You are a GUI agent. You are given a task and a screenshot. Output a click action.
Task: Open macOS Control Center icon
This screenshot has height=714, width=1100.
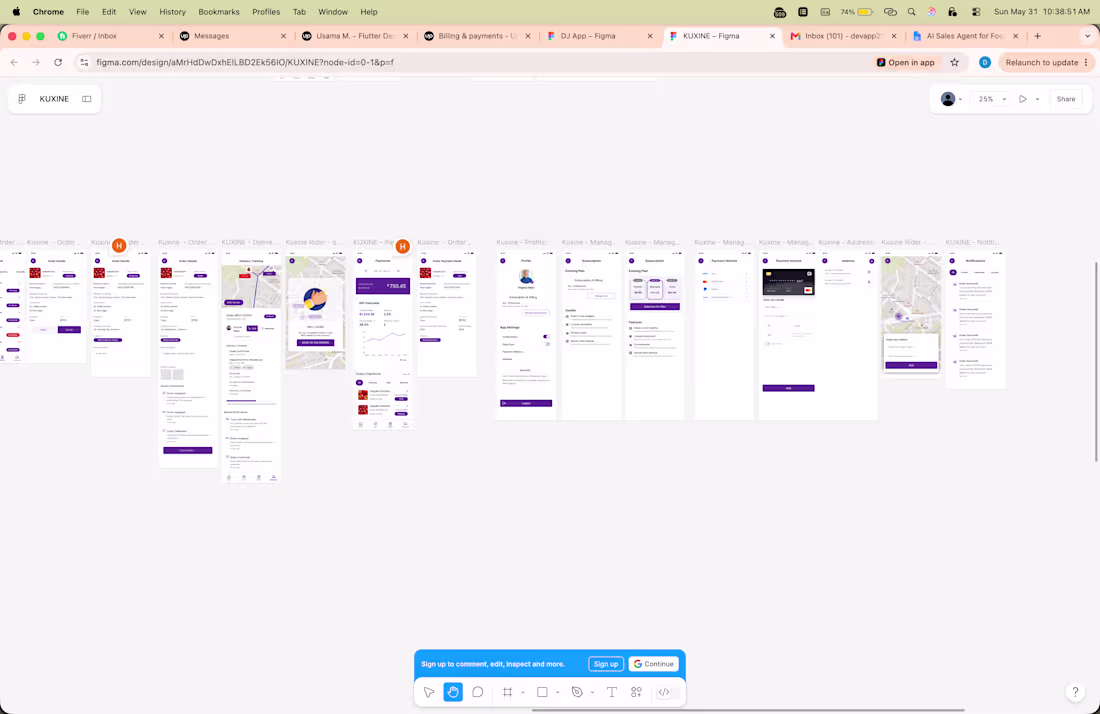pyautogui.click(x=976, y=12)
